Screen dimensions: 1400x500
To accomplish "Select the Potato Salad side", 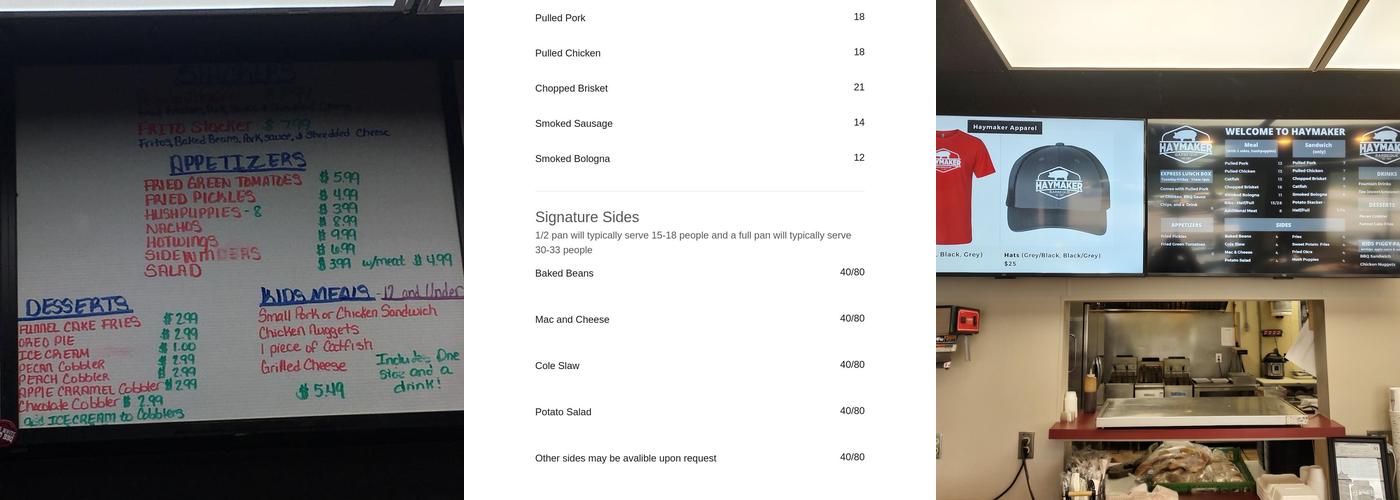I will click(563, 412).
